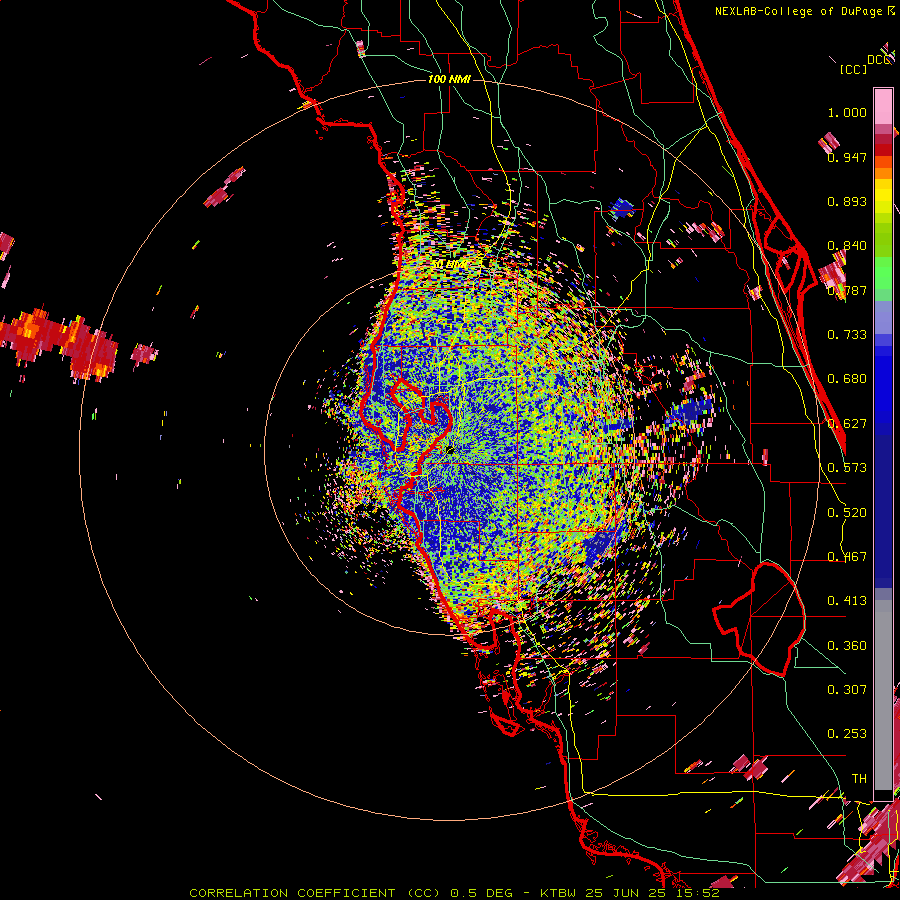Image resolution: width=900 pixels, height=900 pixels.
Task: Click the 0.307 scale value
Action: (x=847, y=690)
